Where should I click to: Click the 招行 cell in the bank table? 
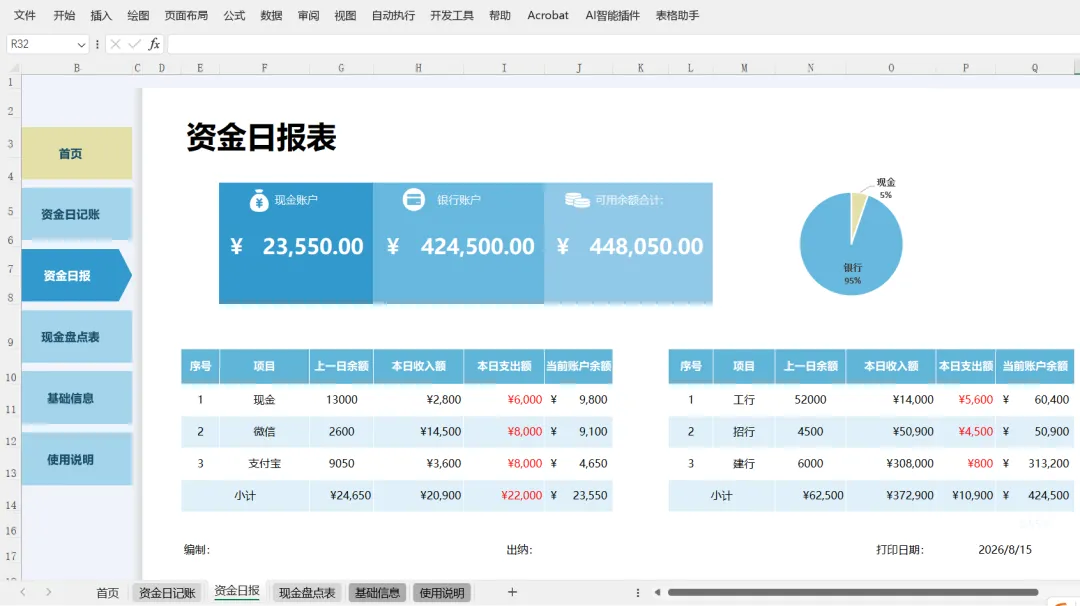click(744, 432)
